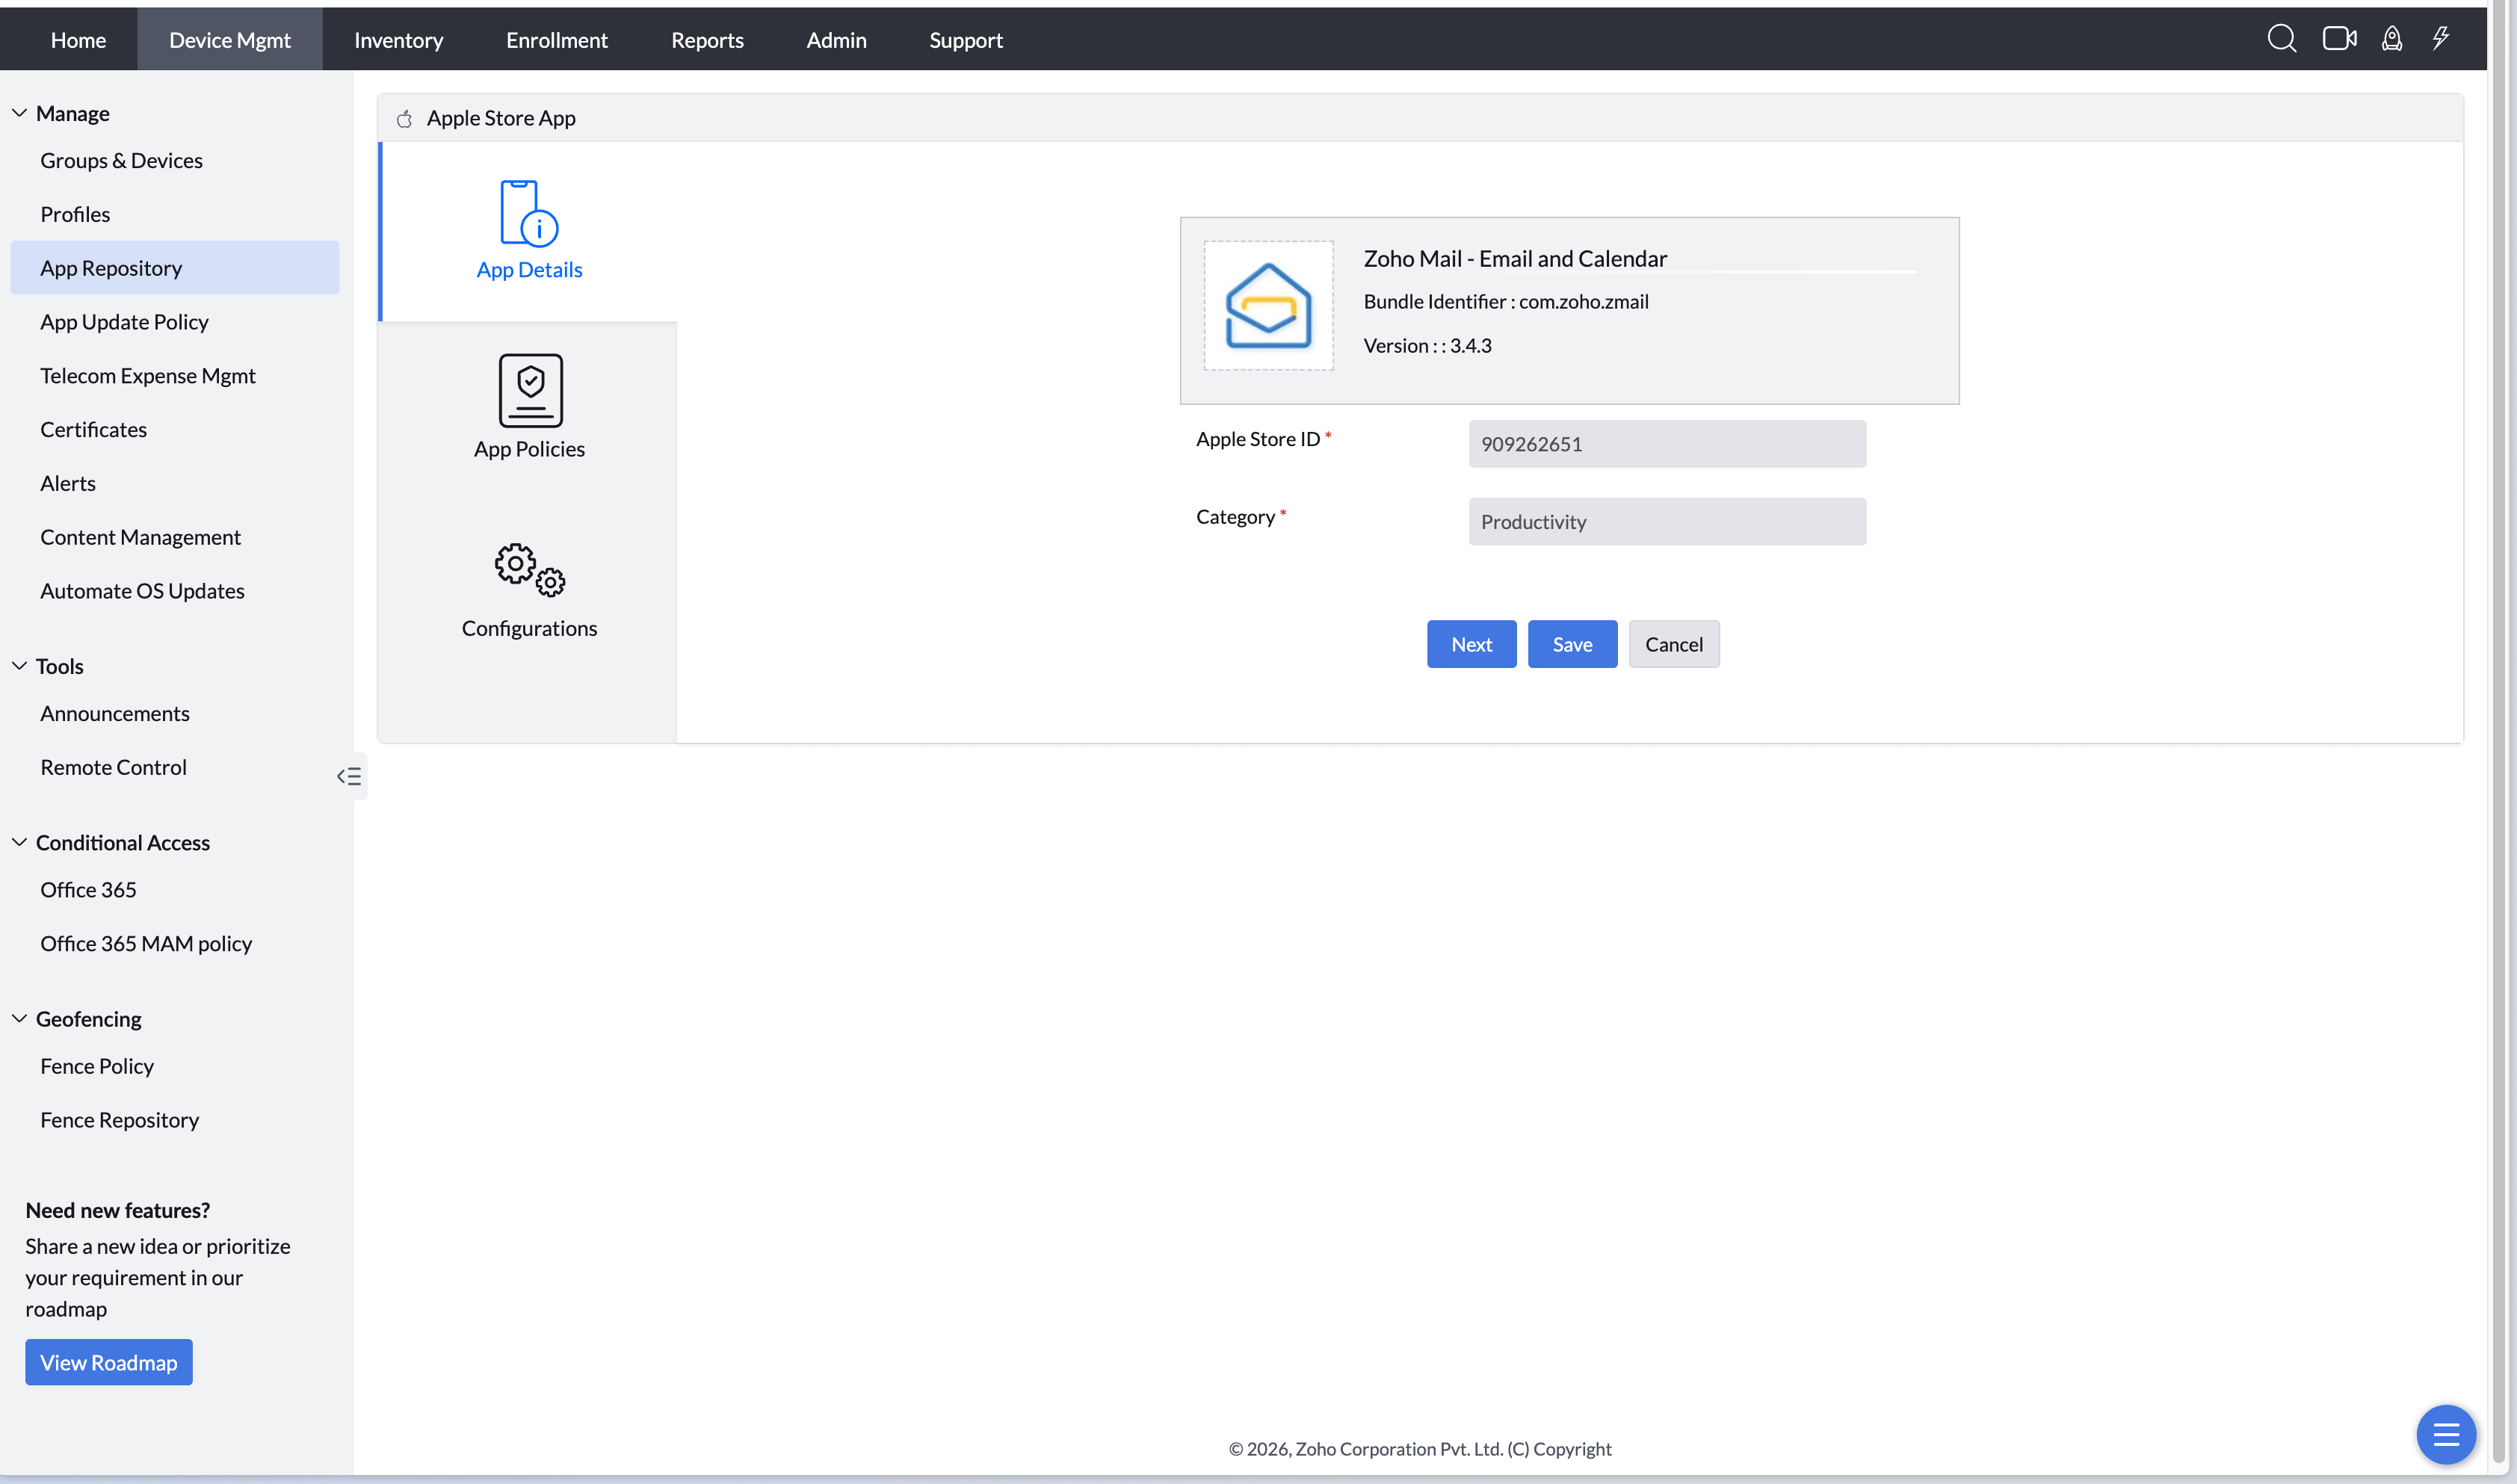Click the Version 3.4.3 text

tap(1427, 345)
